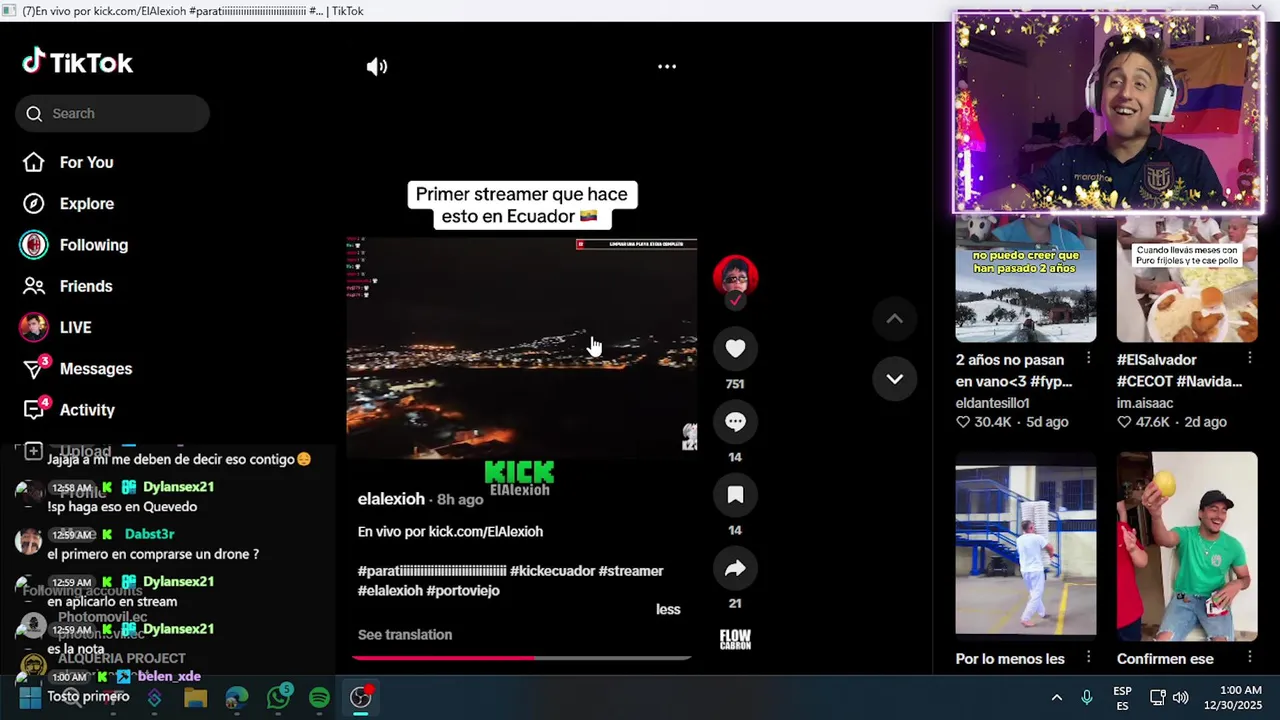
Task: Open the '2 años no pasan en vano' snowy thumbnail
Action: pyautogui.click(x=1025, y=278)
